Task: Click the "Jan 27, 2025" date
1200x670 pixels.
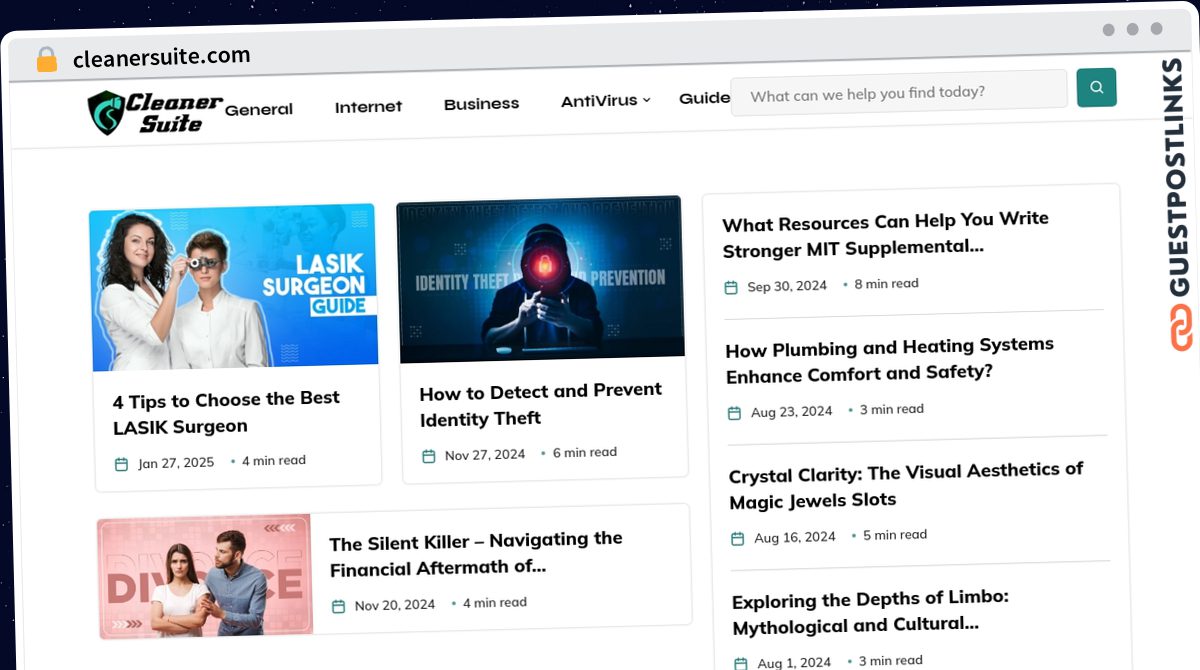Action: click(x=176, y=463)
